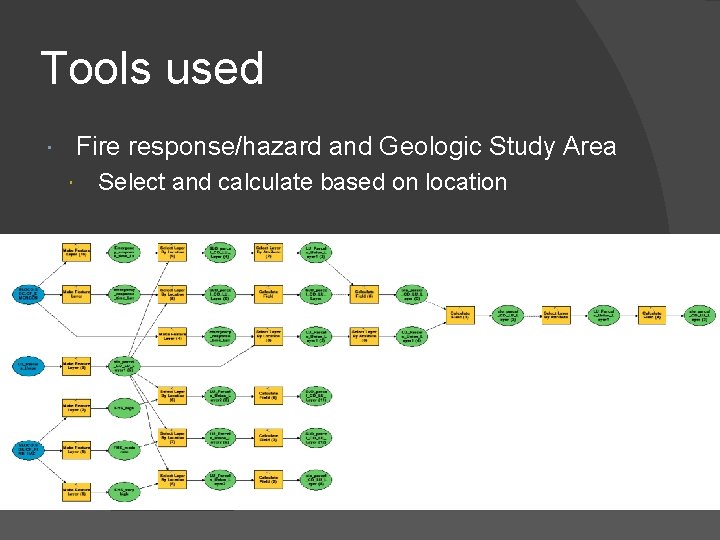Click the 'Select Layer By Attribute' box in the right-hand chain
Screen dimensions: 720x540
coord(556,315)
